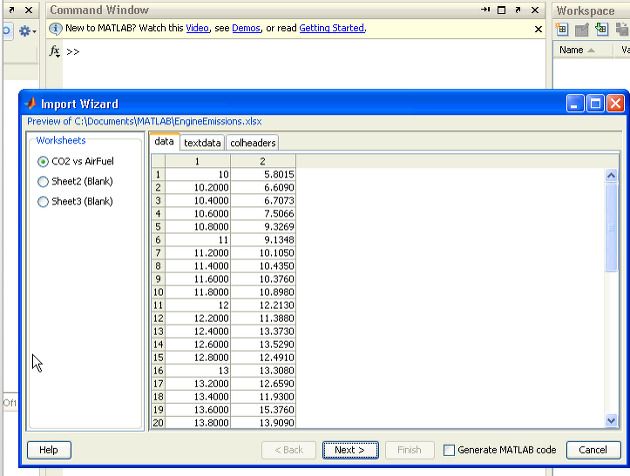Click cell with value 10.2000
The image size is (630, 476).
click(x=198, y=188)
